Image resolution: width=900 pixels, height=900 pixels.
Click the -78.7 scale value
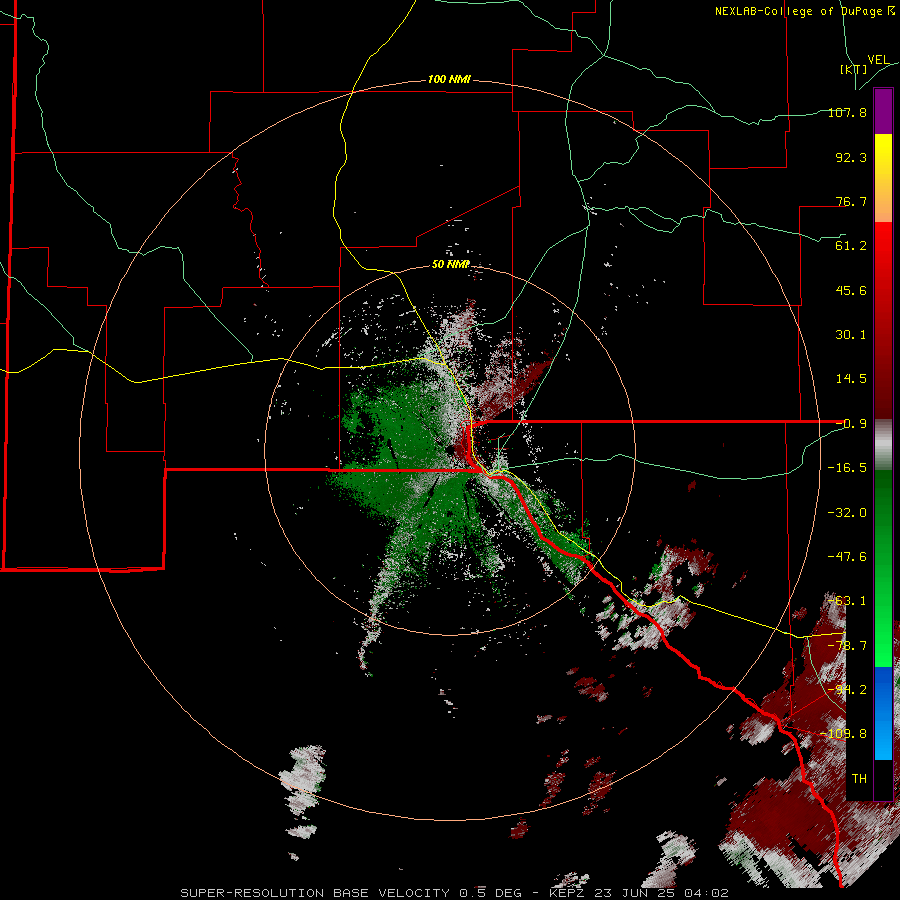click(x=847, y=646)
